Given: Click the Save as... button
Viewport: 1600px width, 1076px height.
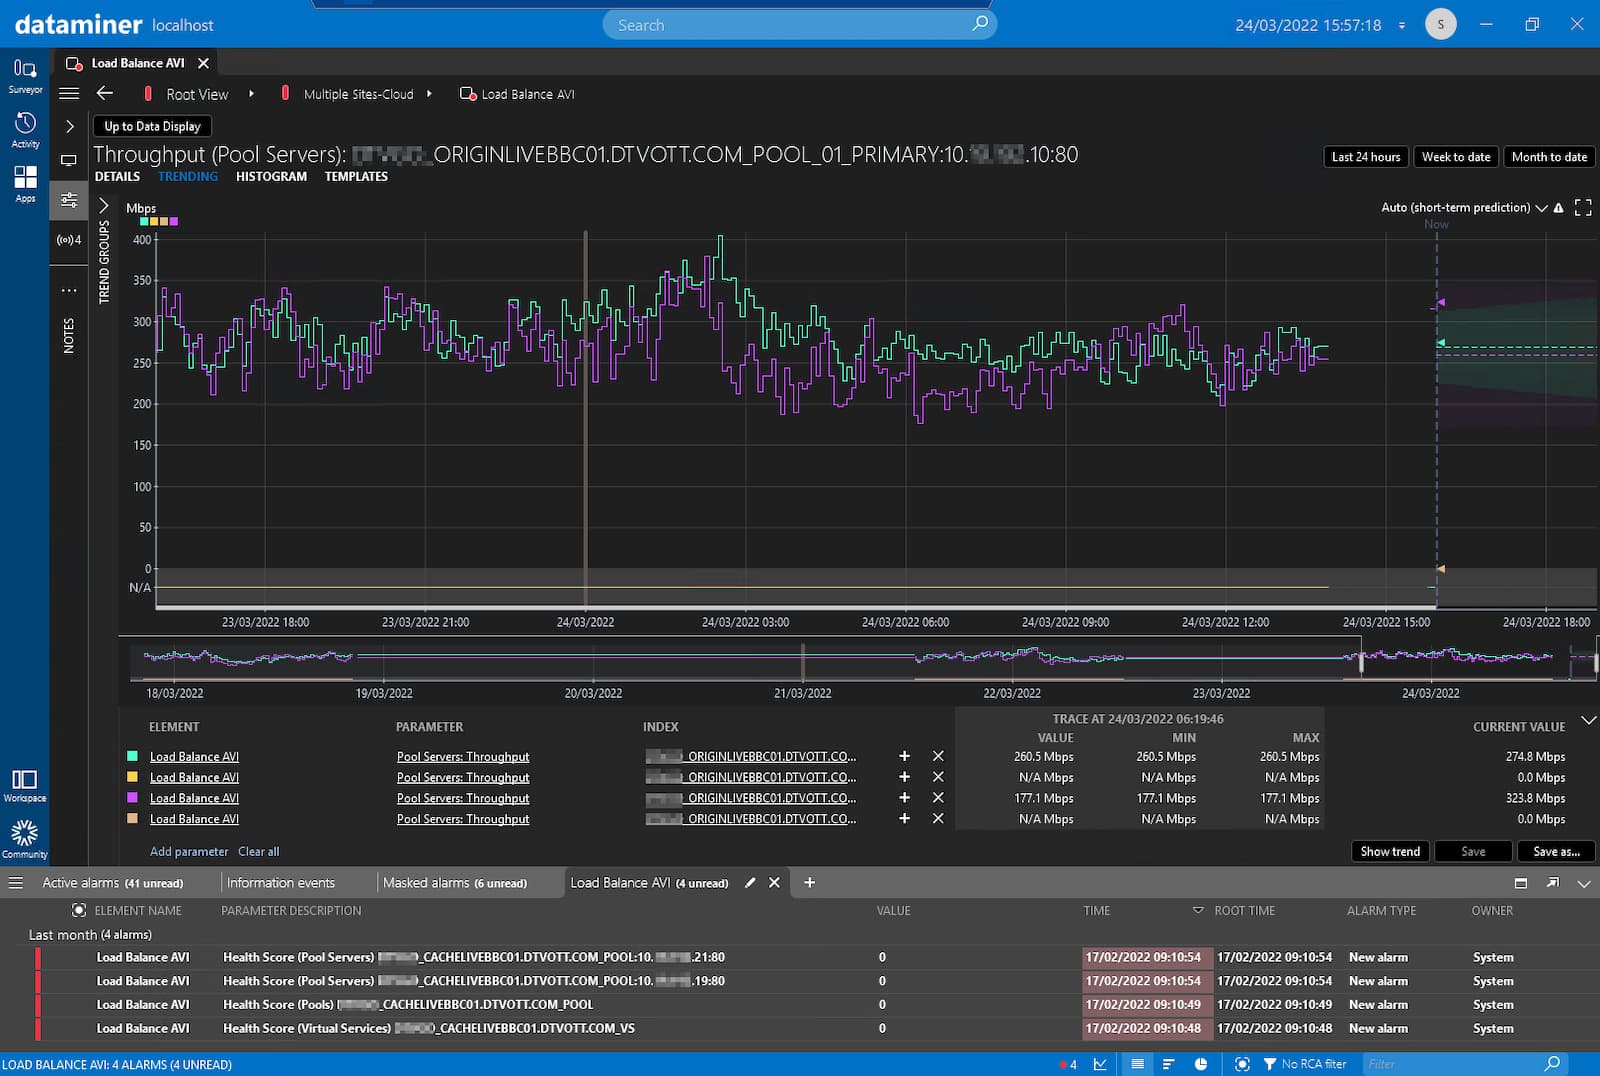Looking at the screenshot, I should pos(1557,852).
